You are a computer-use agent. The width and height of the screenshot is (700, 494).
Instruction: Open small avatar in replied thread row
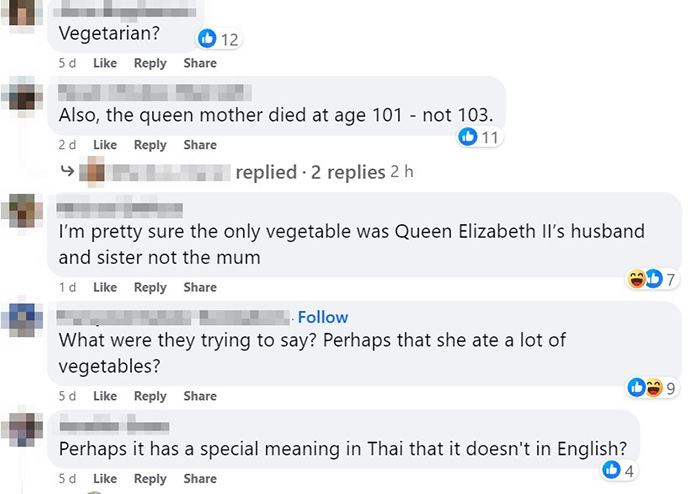point(94,172)
